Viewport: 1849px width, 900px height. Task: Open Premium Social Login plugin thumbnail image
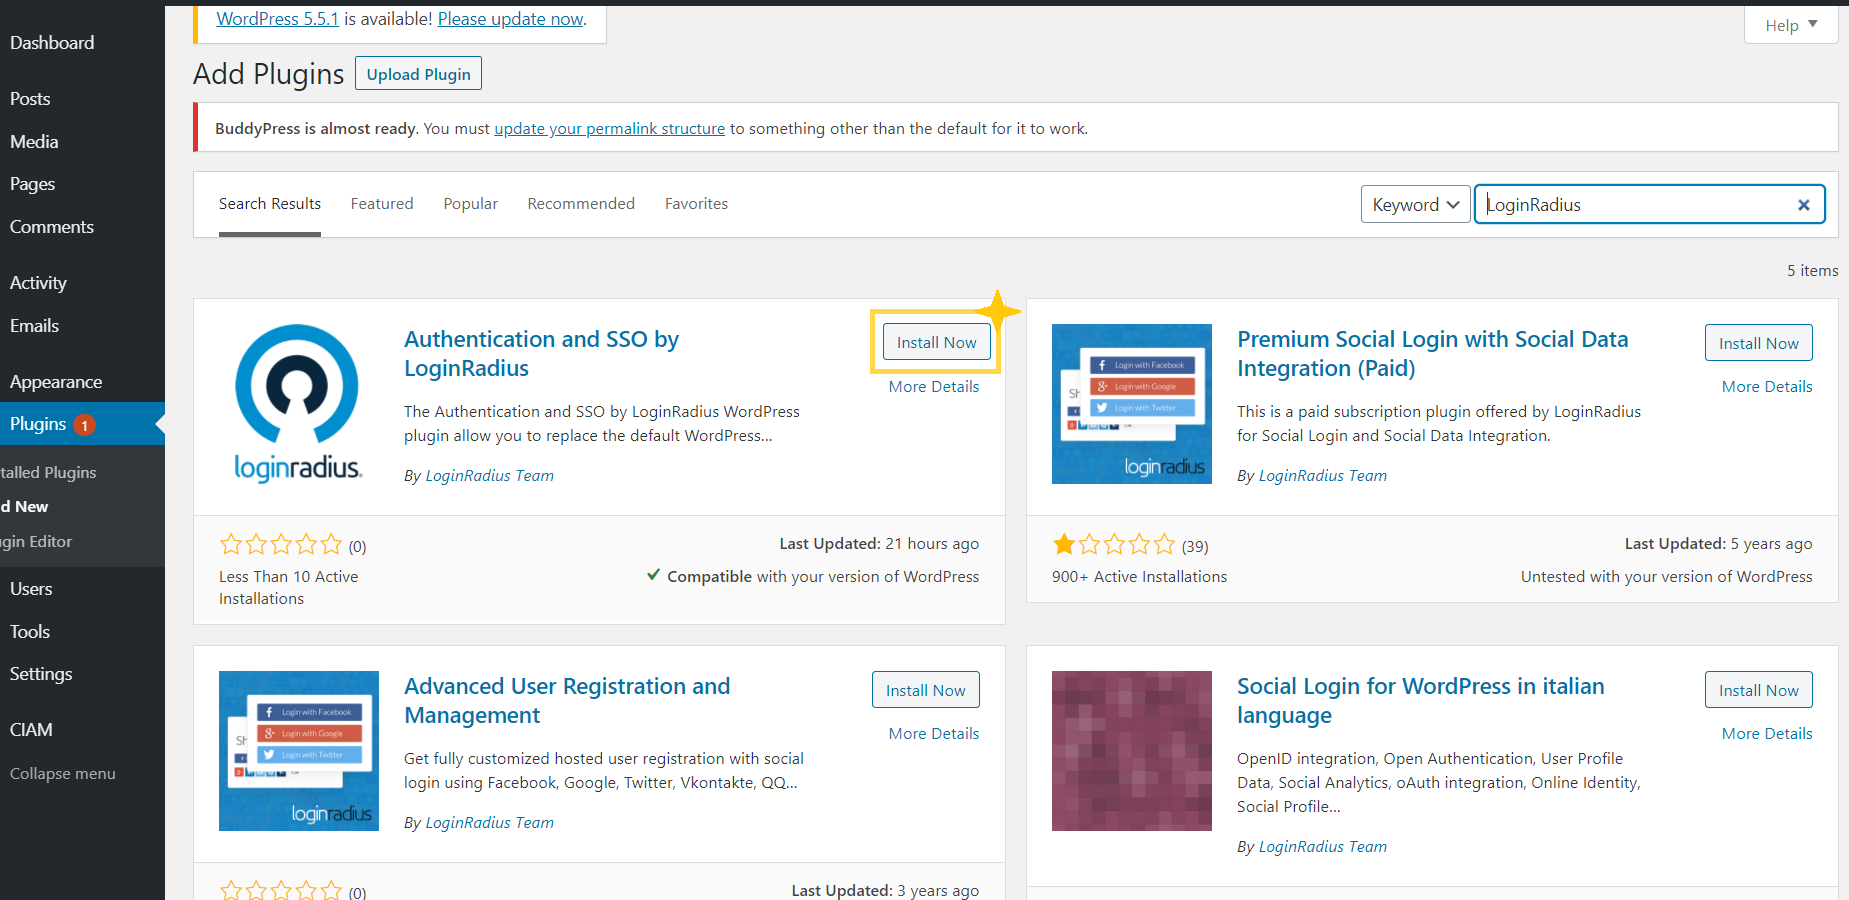click(1131, 404)
